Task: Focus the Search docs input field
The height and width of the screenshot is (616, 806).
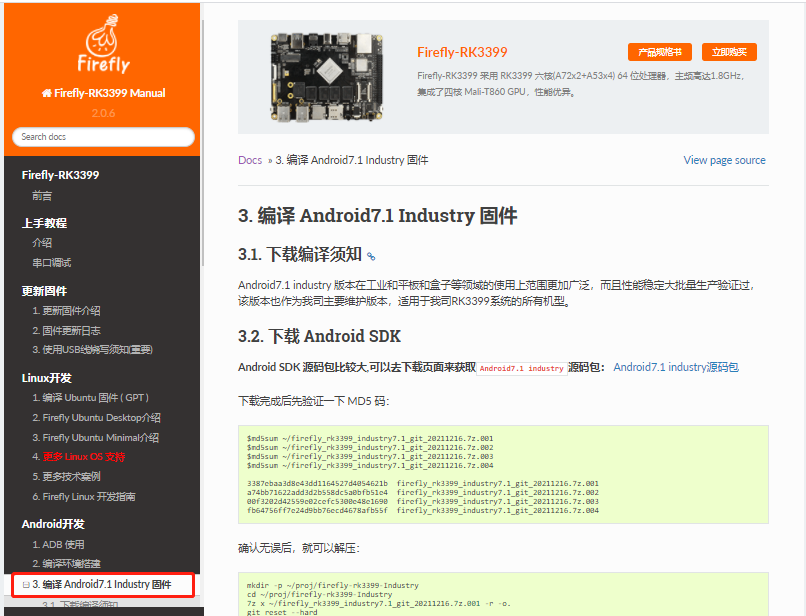Action: pyautogui.click(x=103, y=137)
